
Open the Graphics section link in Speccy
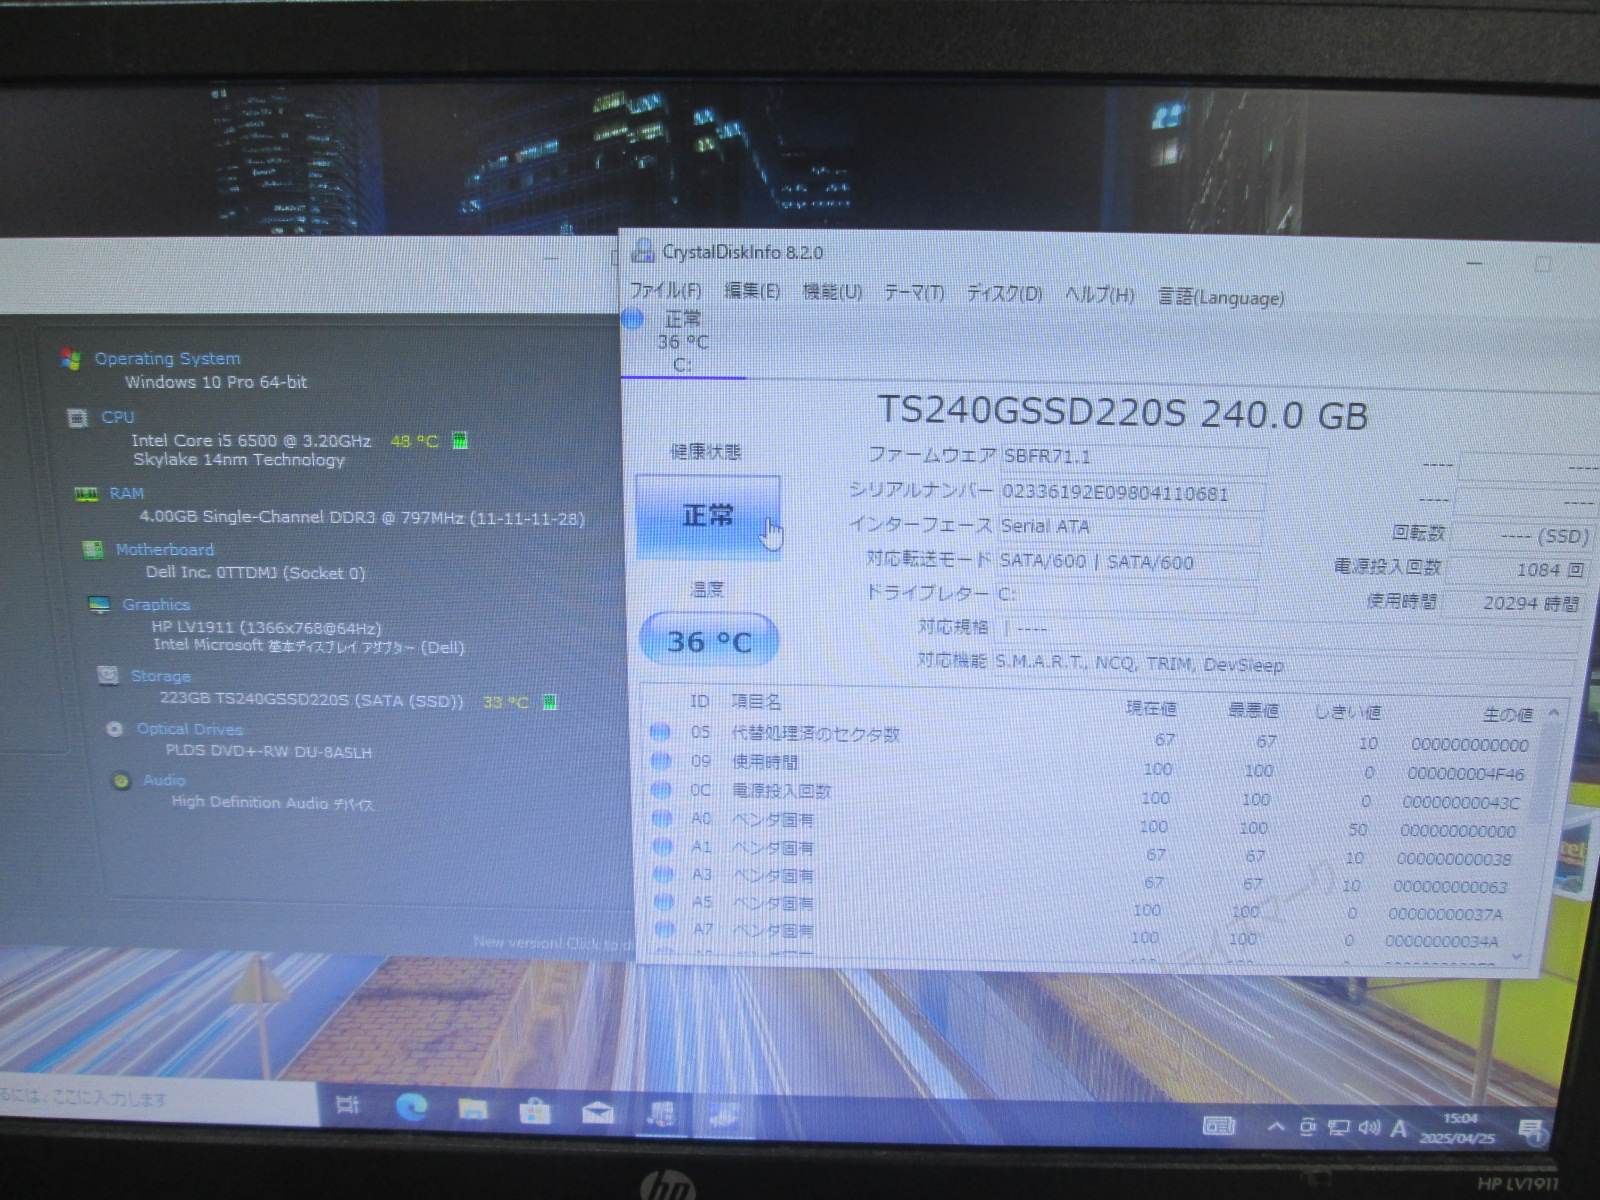pyautogui.click(x=156, y=604)
